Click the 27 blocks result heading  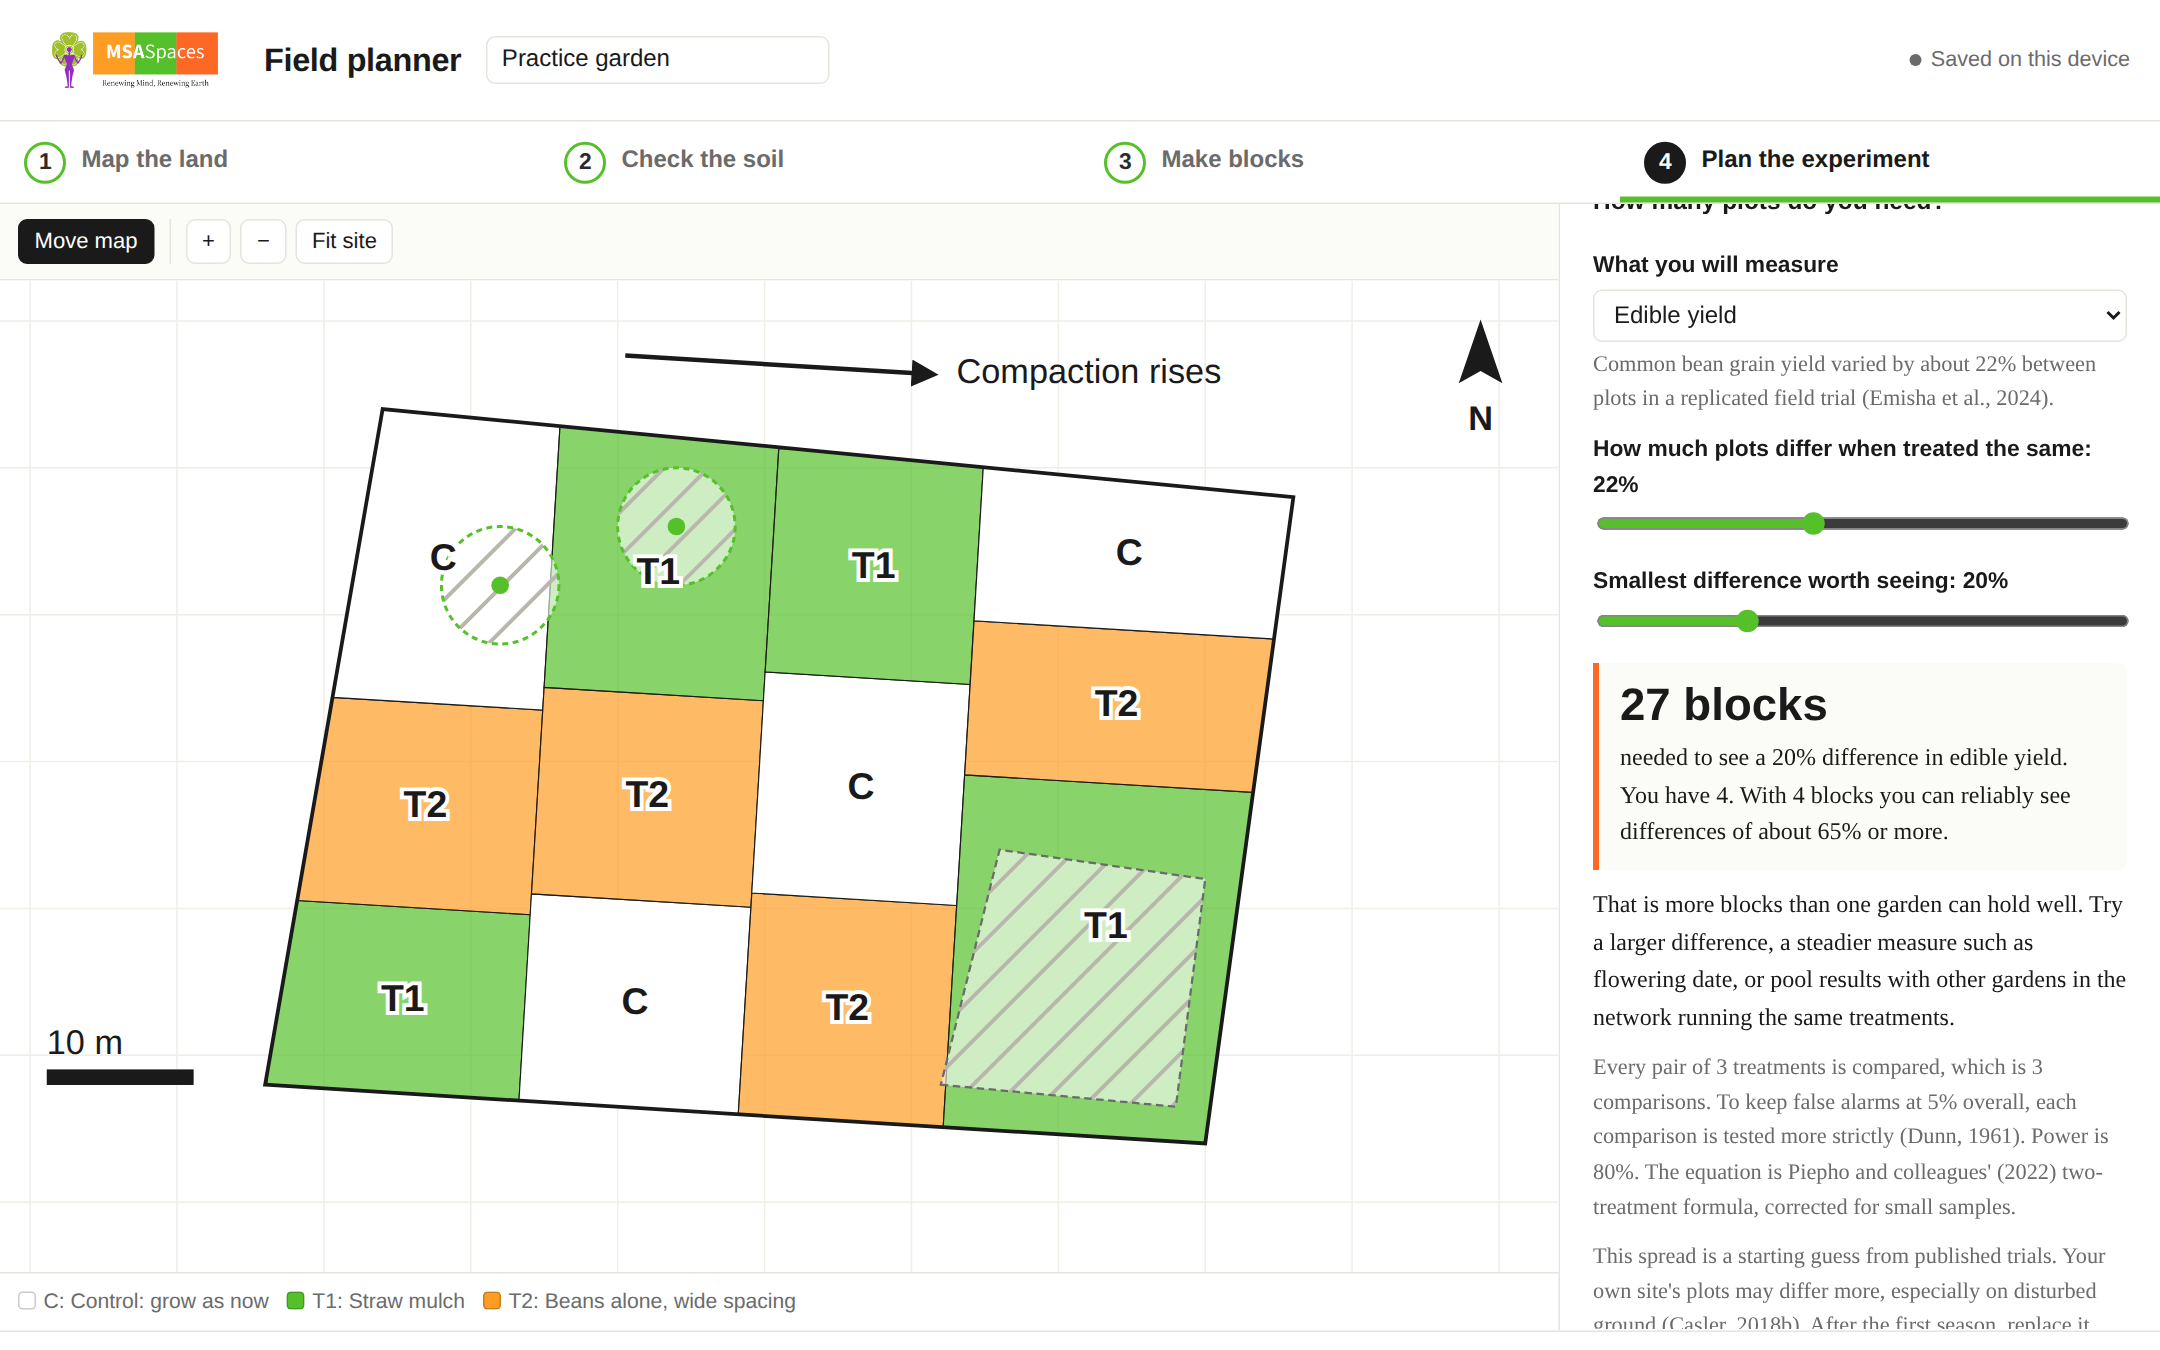pyautogui.click(x=1723, y=705)
